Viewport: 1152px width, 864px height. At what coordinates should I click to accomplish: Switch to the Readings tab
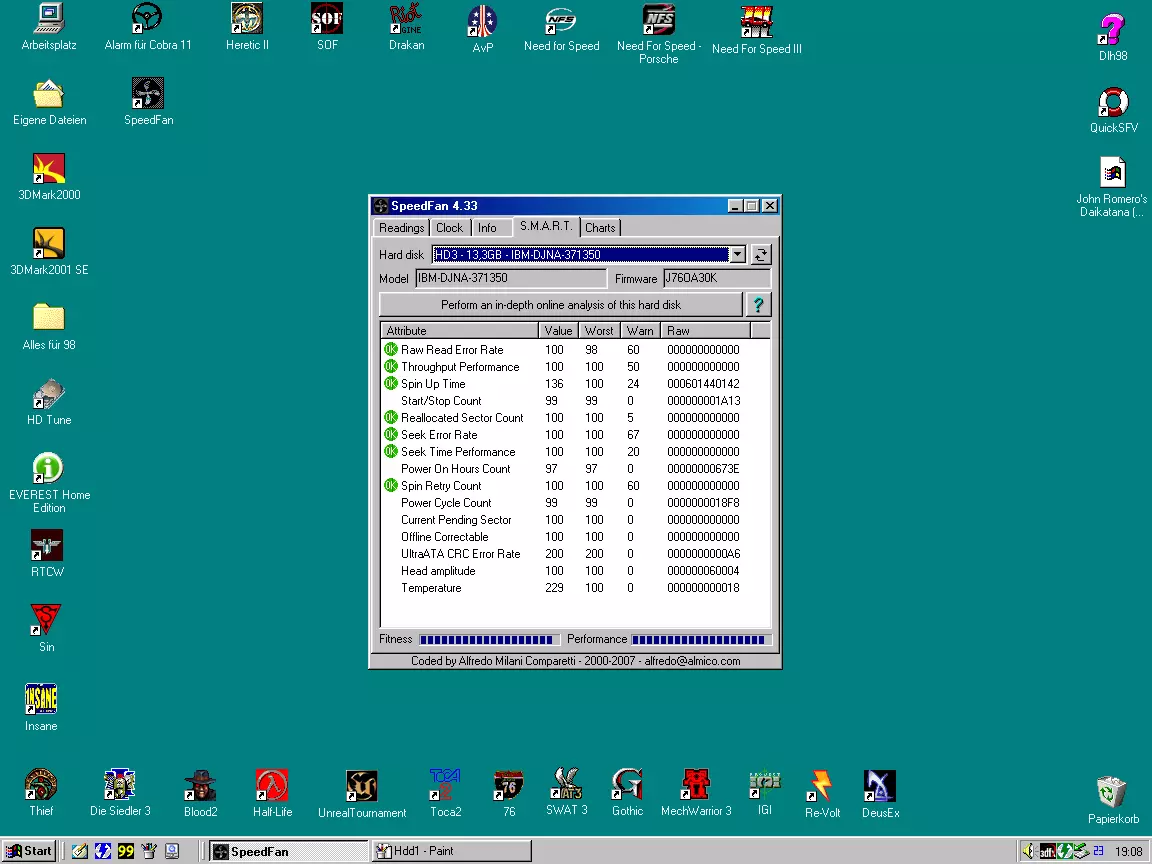[401, 228]
